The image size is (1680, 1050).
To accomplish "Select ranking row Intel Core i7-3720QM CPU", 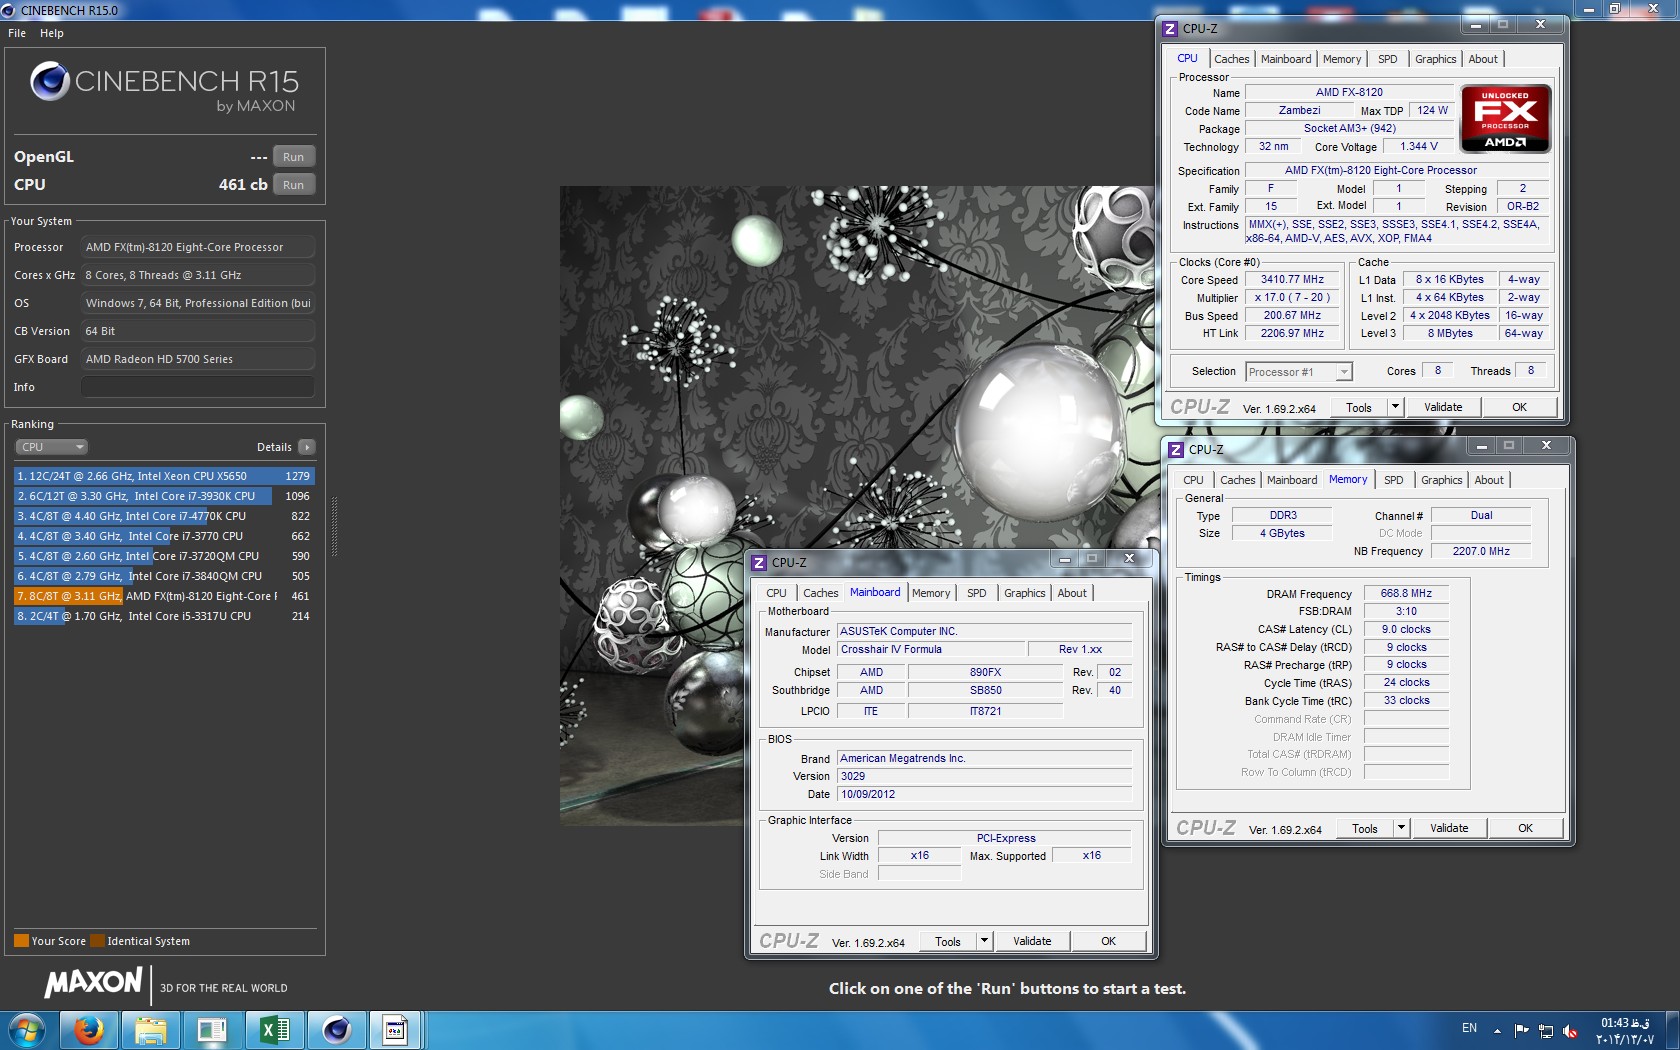I will pos(164,556).
